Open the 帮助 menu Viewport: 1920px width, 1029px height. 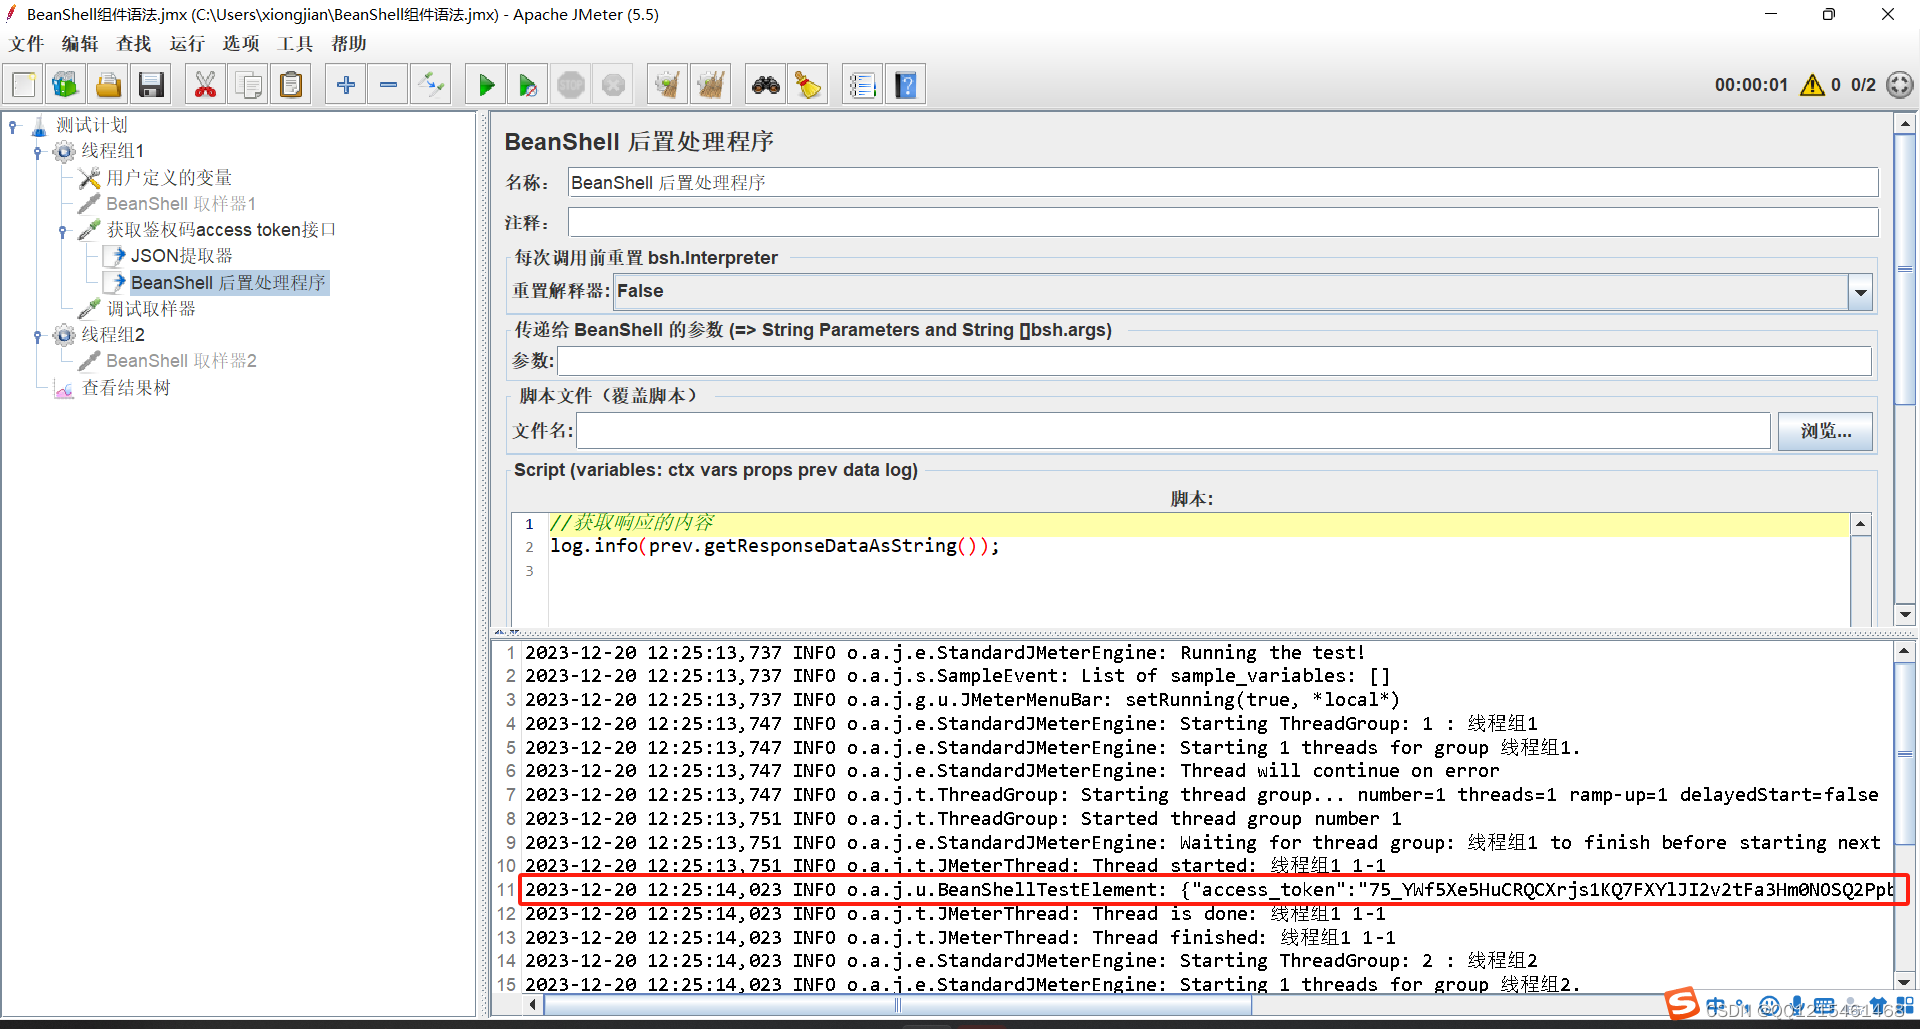pos(349,44)
